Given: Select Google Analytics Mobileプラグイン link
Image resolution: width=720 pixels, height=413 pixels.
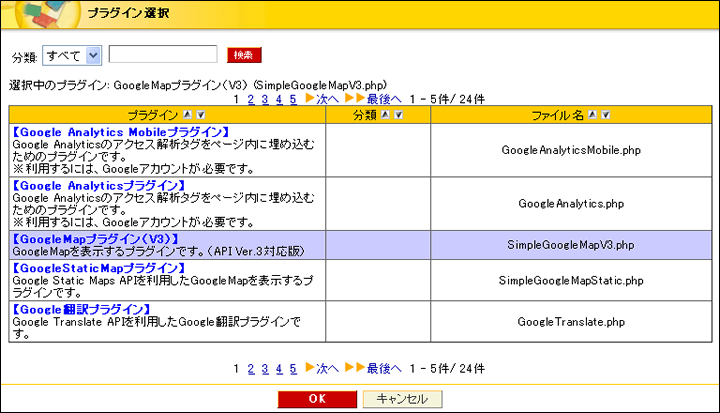Looking at the screenshot, I should pyautogui.click(x=121, y=132).
